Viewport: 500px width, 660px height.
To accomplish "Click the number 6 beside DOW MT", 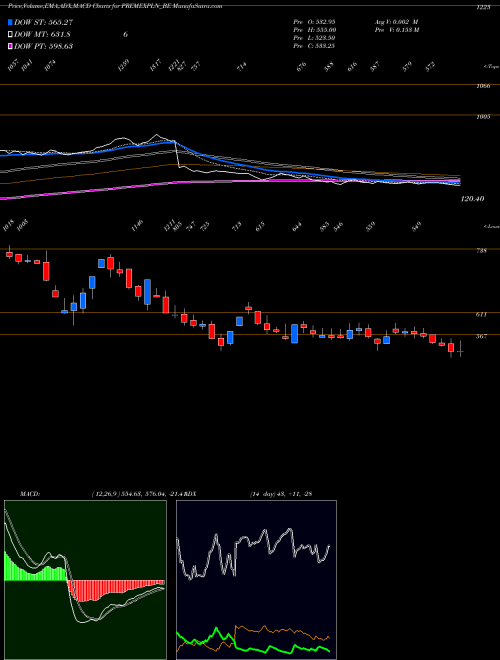I will (125, 34).
